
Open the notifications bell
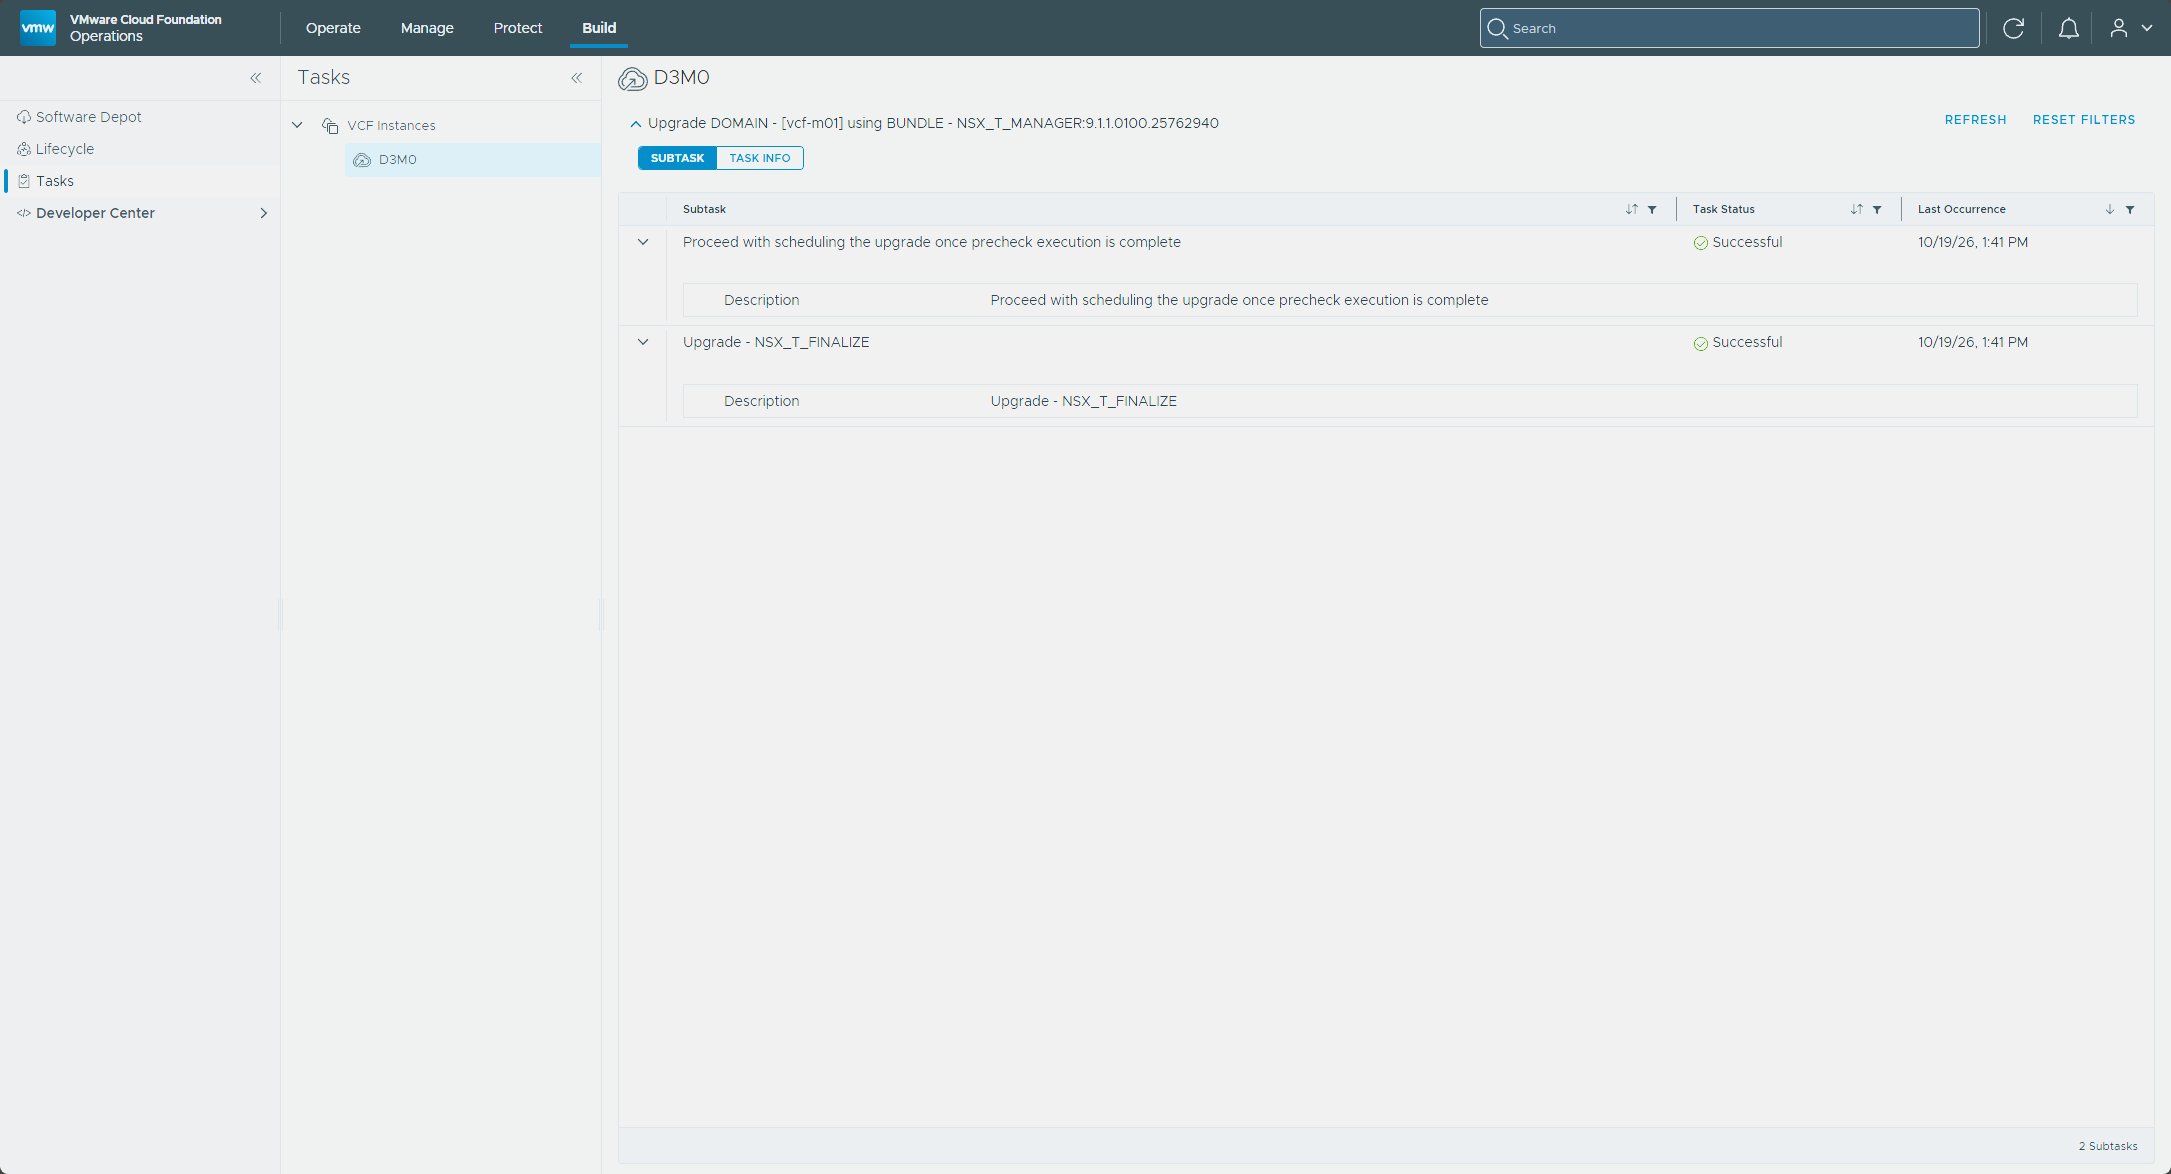point(2068,28)
